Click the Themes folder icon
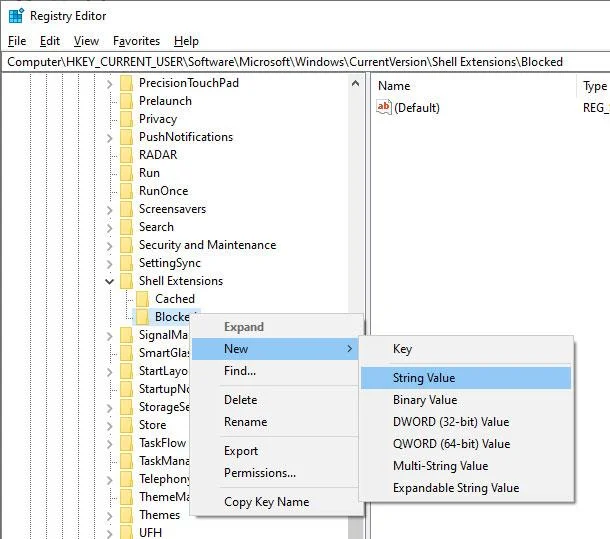This screenshot has height=539, width=610. pos(126,515)
